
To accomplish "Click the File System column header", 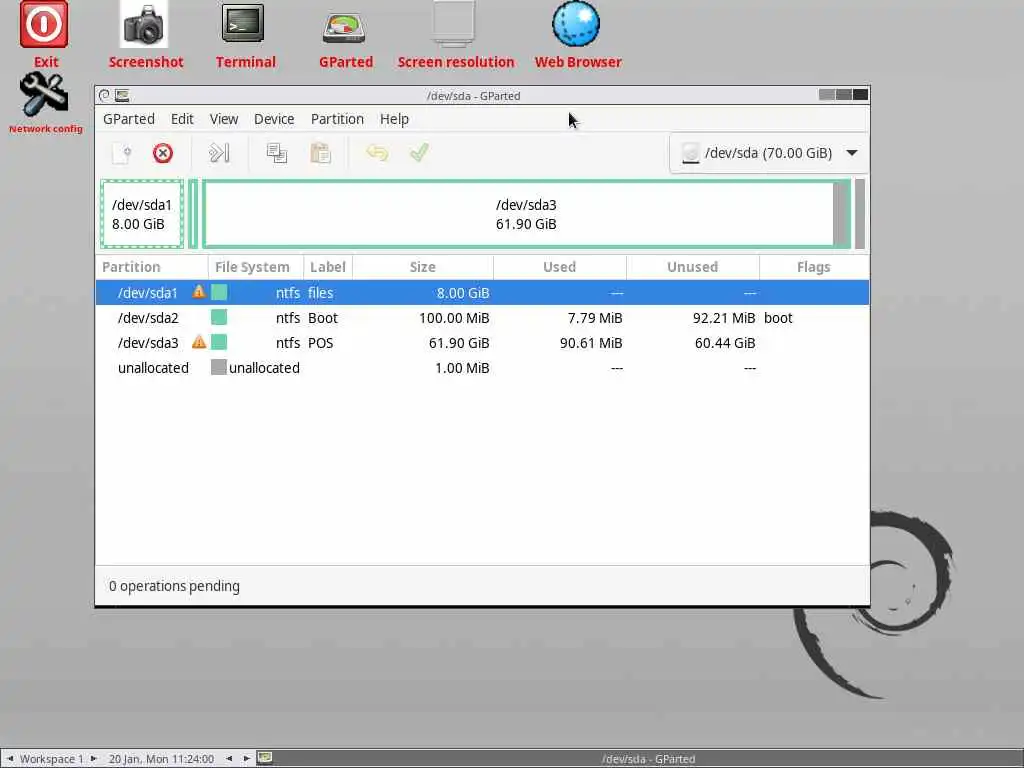I will pos(255,267).
